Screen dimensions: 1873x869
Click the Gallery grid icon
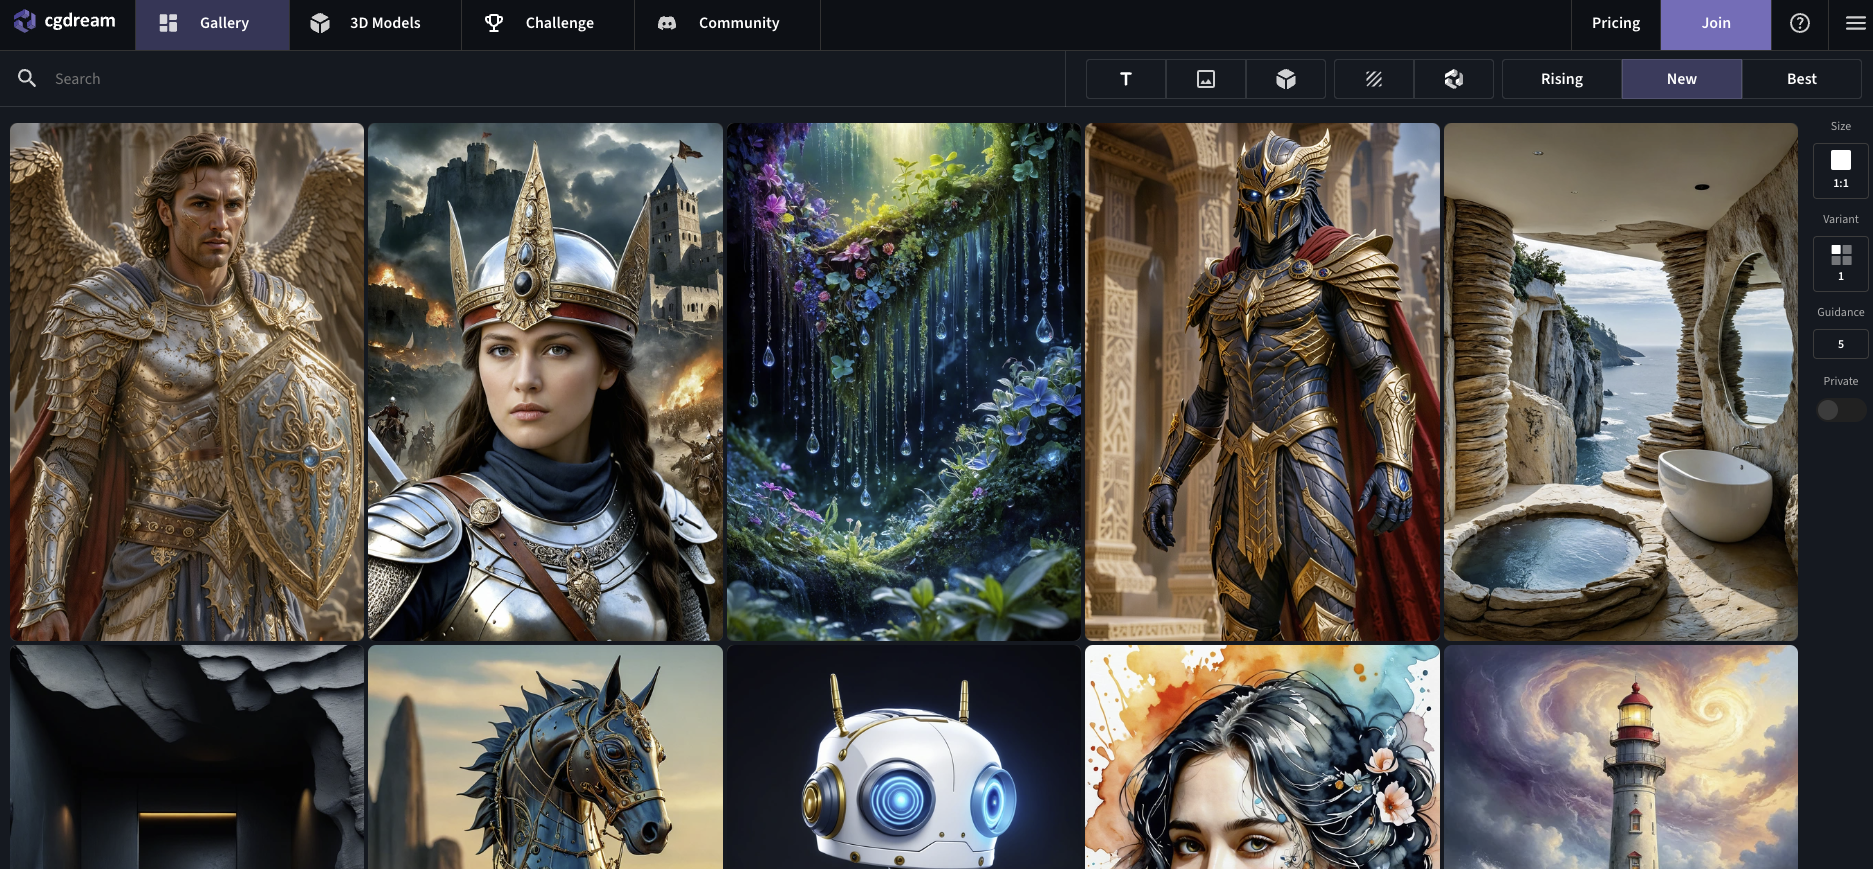168,23
